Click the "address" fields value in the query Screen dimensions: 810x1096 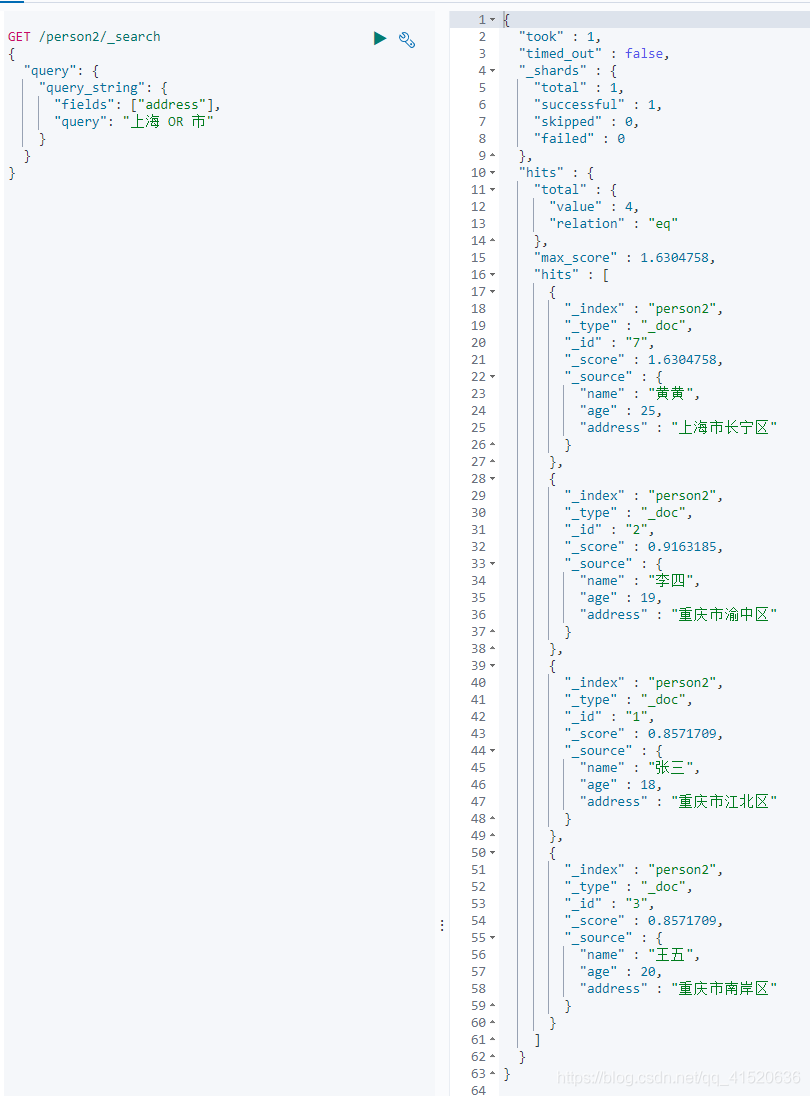click(172, 104)
